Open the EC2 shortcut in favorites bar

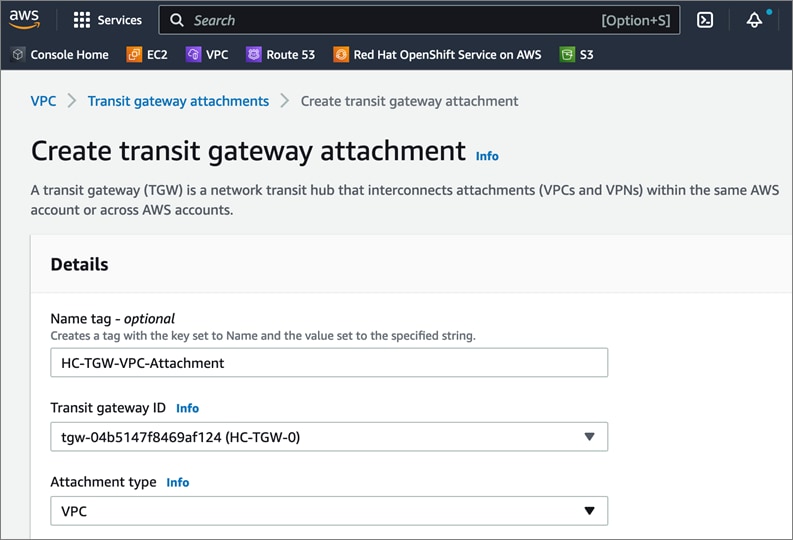pos(147,55)
